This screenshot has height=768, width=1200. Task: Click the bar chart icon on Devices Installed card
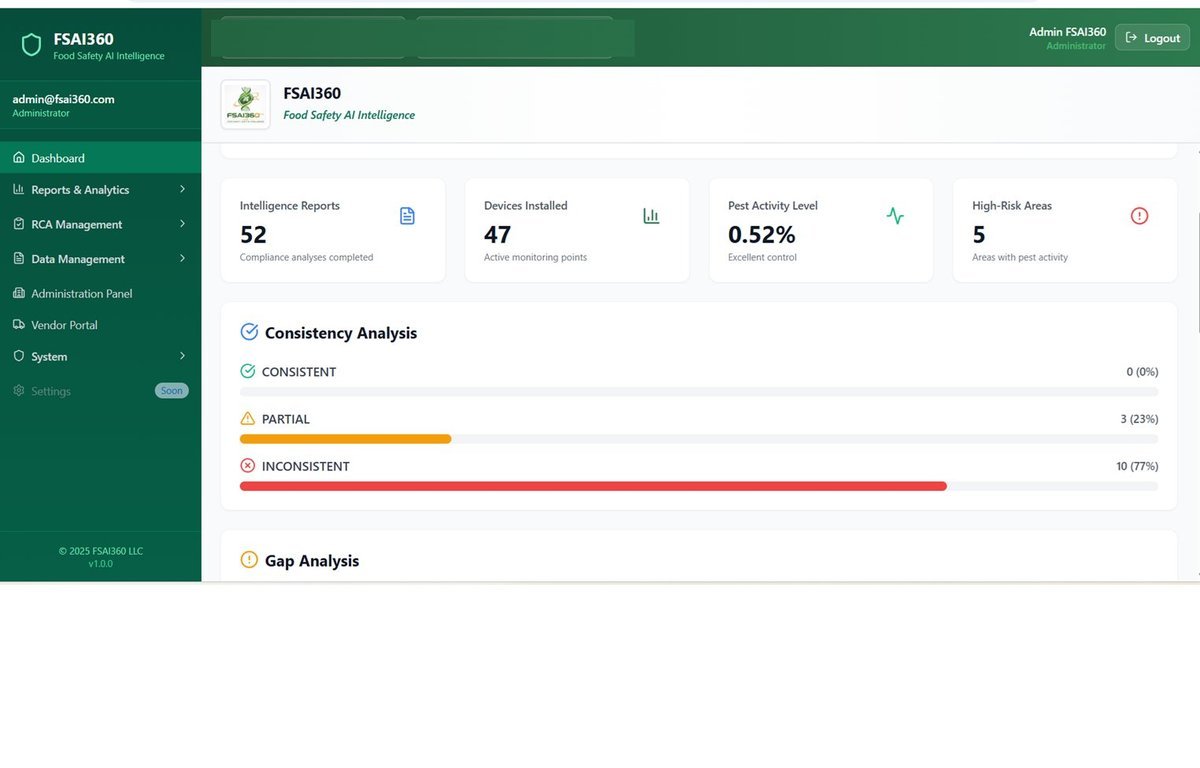click(x=651, y=215)
